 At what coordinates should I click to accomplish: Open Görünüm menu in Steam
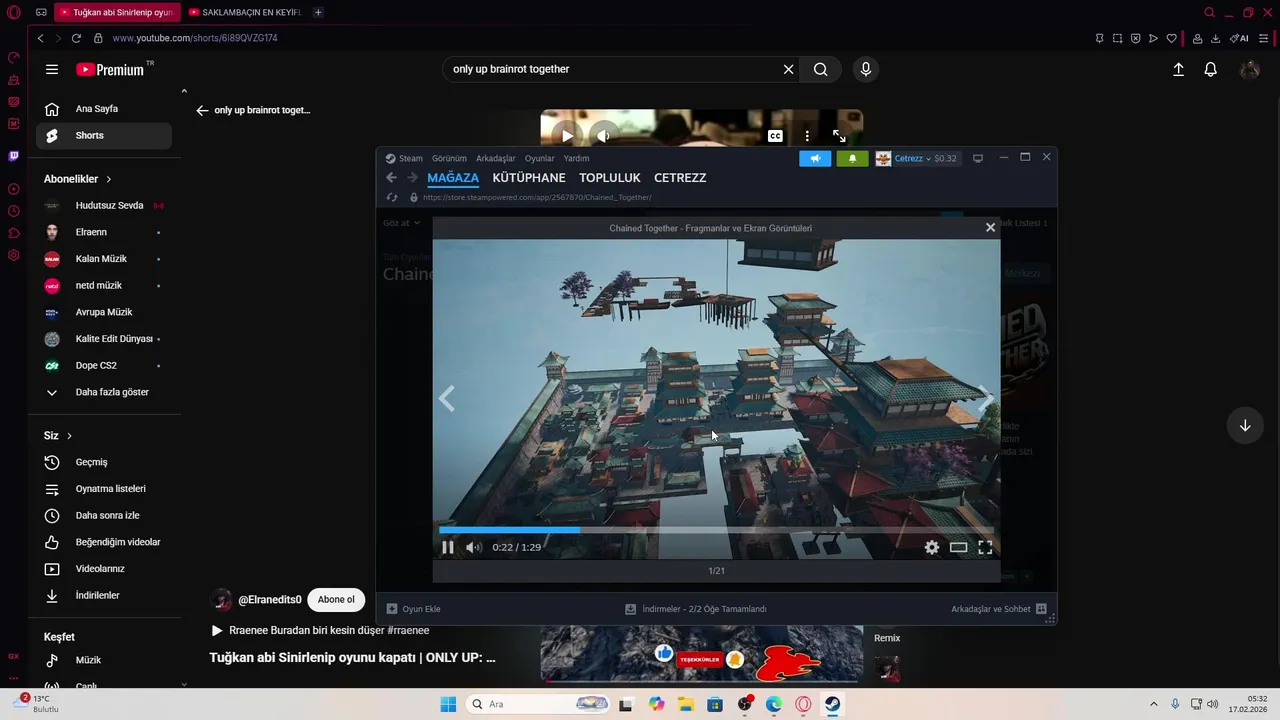[449, 158]
